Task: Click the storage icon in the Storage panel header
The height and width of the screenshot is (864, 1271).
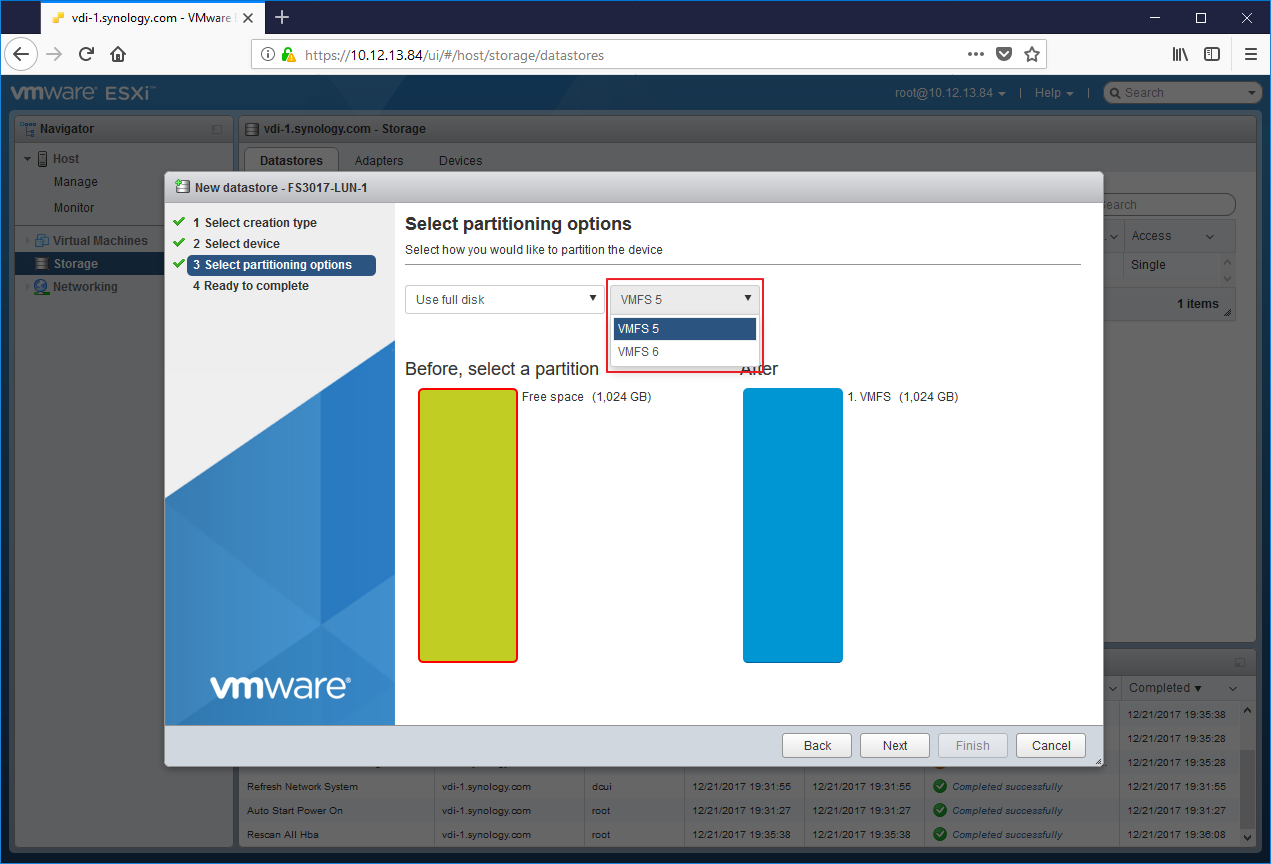Action: click(x=252, y=128)
